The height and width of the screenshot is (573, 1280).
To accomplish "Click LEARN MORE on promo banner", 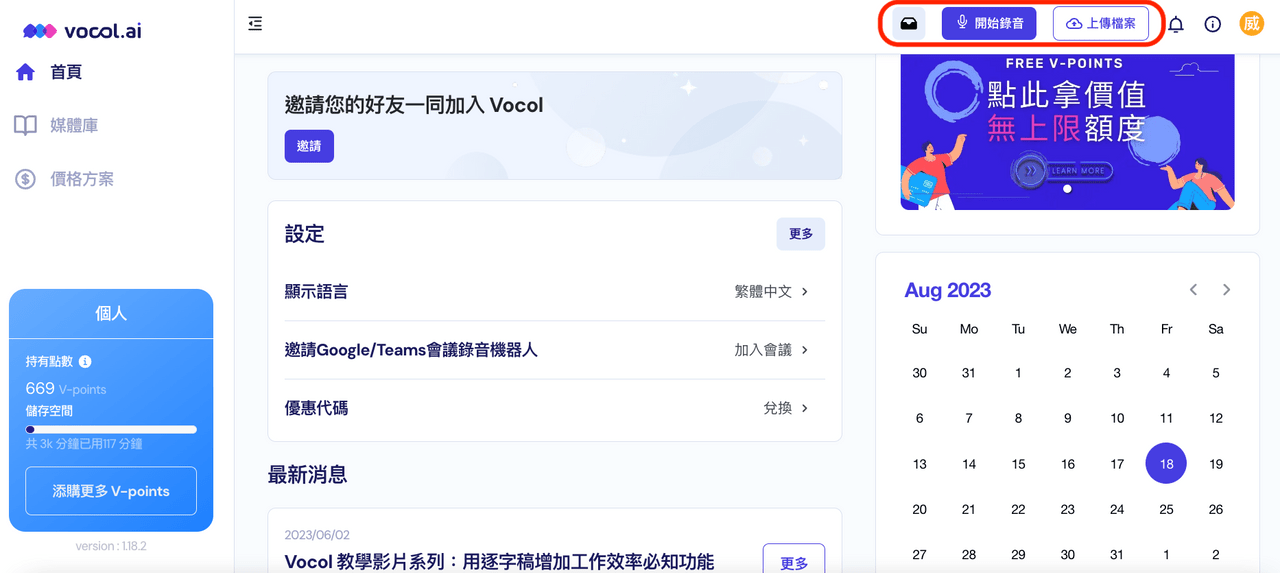I will pyautogui.click(x=1078, y=171).
